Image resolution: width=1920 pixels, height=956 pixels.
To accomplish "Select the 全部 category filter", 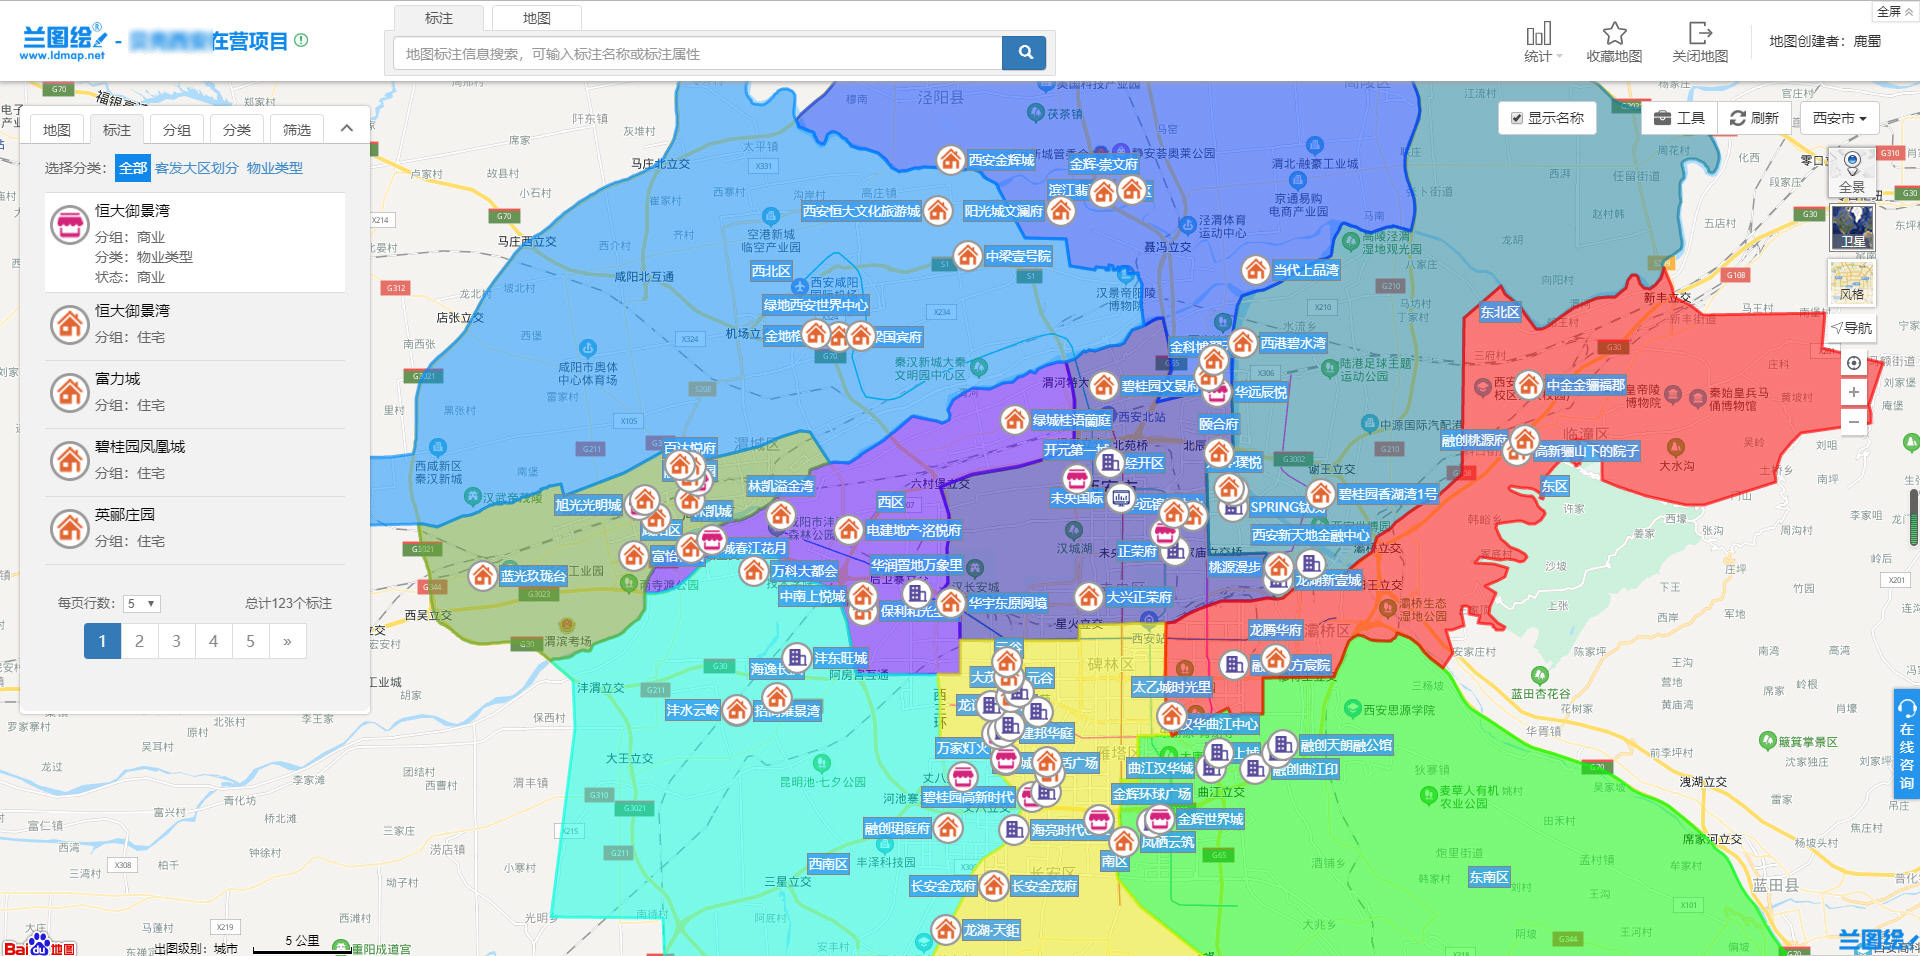I will [x=133, y=168].
